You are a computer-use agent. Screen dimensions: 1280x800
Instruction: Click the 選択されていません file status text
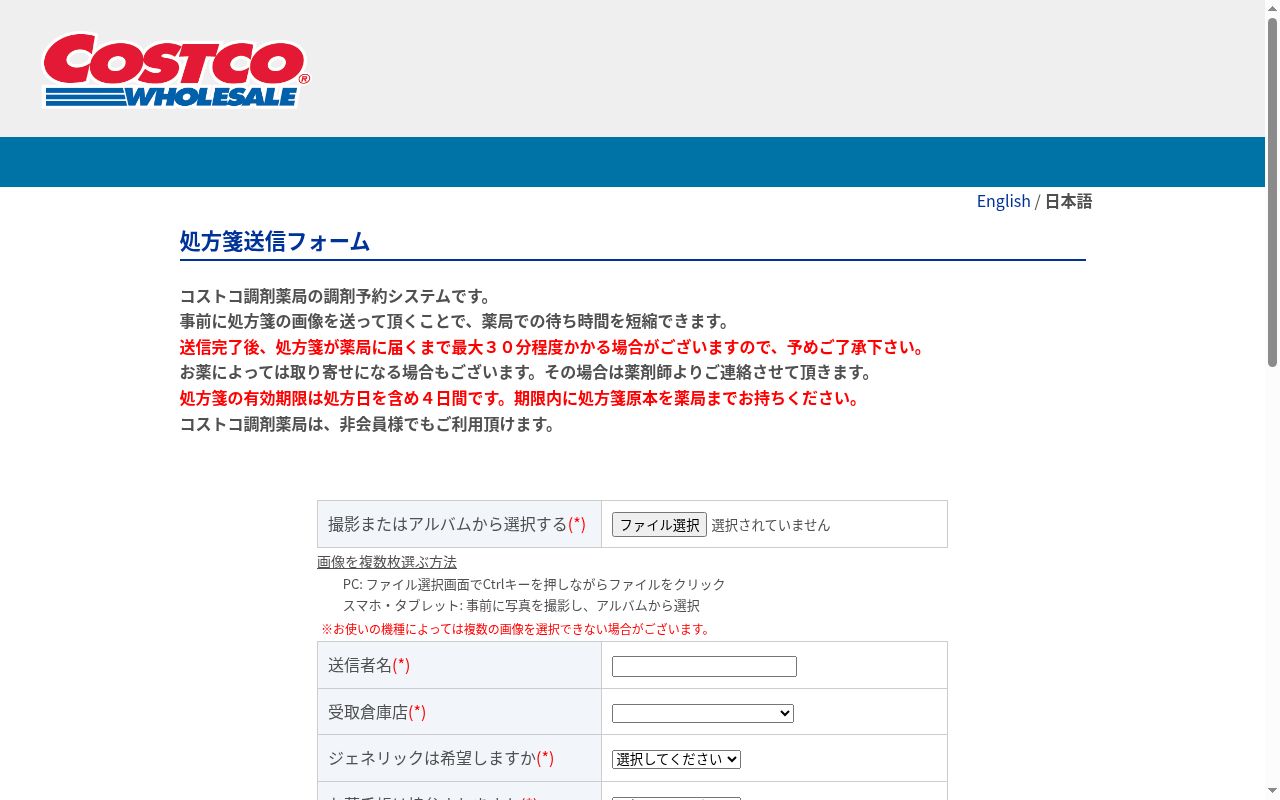[x=770, y=525]
